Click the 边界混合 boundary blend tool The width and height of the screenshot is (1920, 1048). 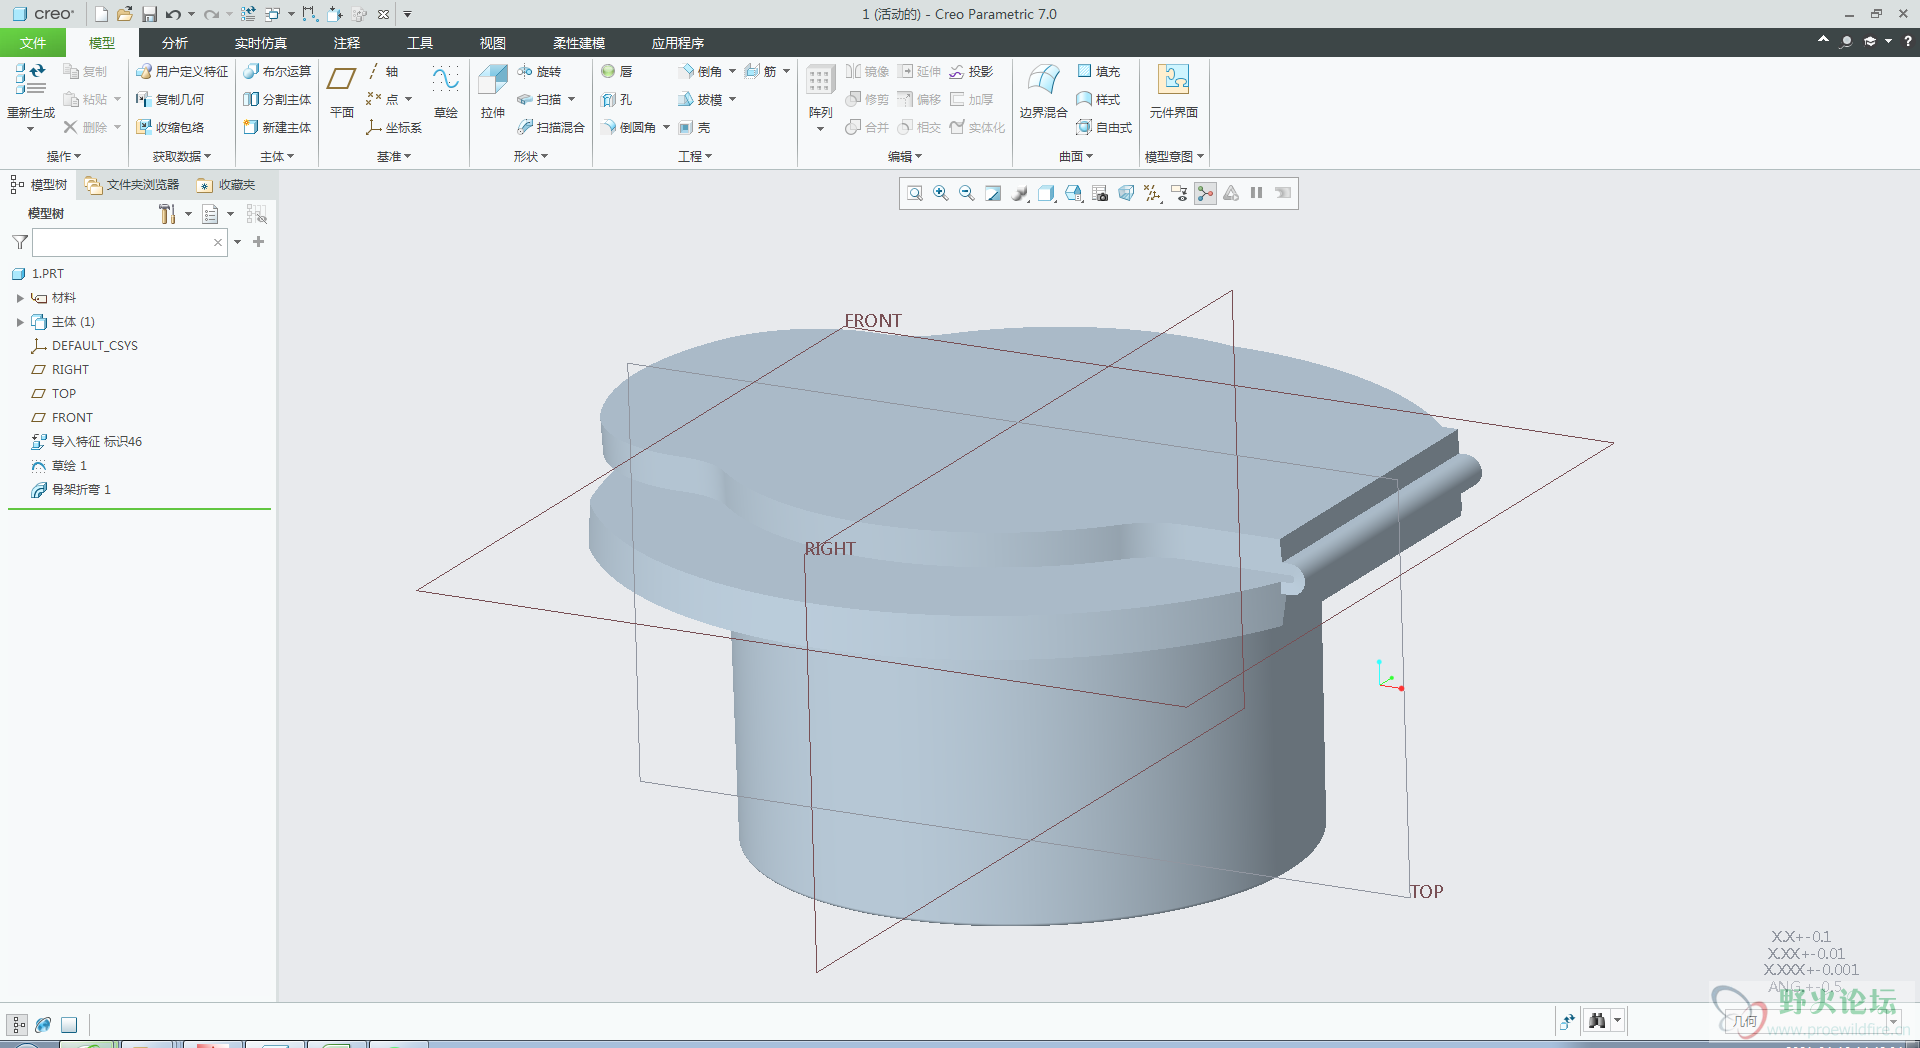[x=1043, y=92]
